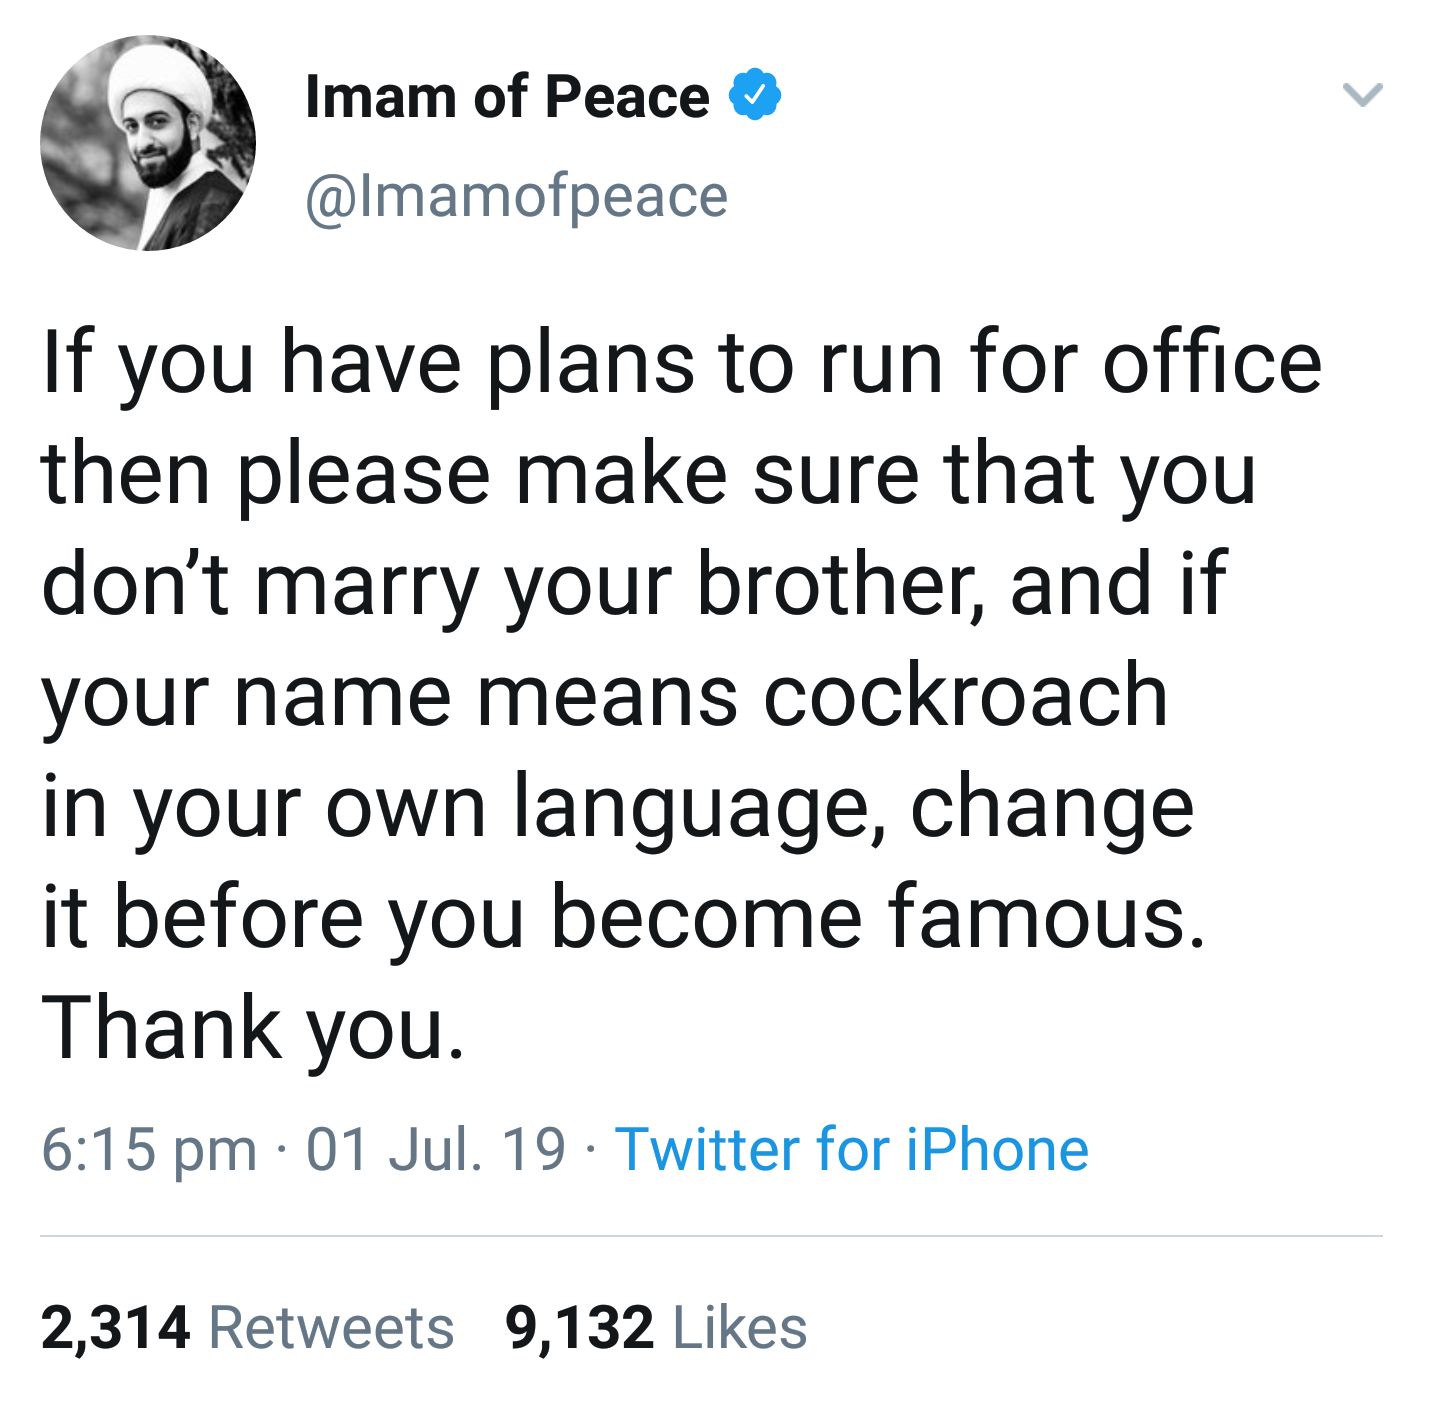This screenshot has width=1431, height=1402.
Task: Click the blue verified badge
Action: [755, 96]
